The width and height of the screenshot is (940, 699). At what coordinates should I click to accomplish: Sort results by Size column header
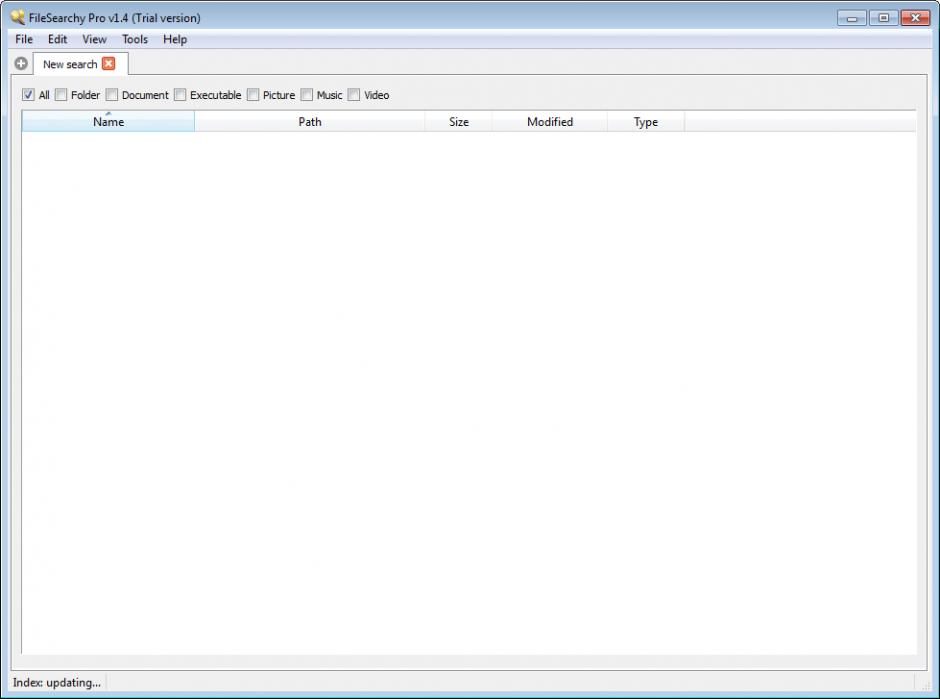click(459, 122)
